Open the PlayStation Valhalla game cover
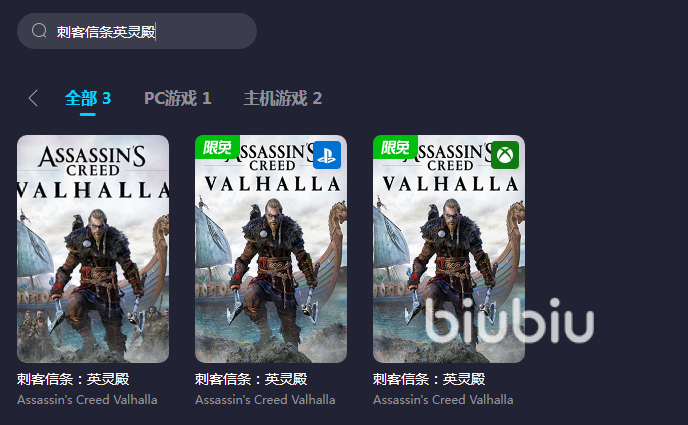The height and width of the screenshot is (425, 688). pyautogui.click(x=271, y=249)
